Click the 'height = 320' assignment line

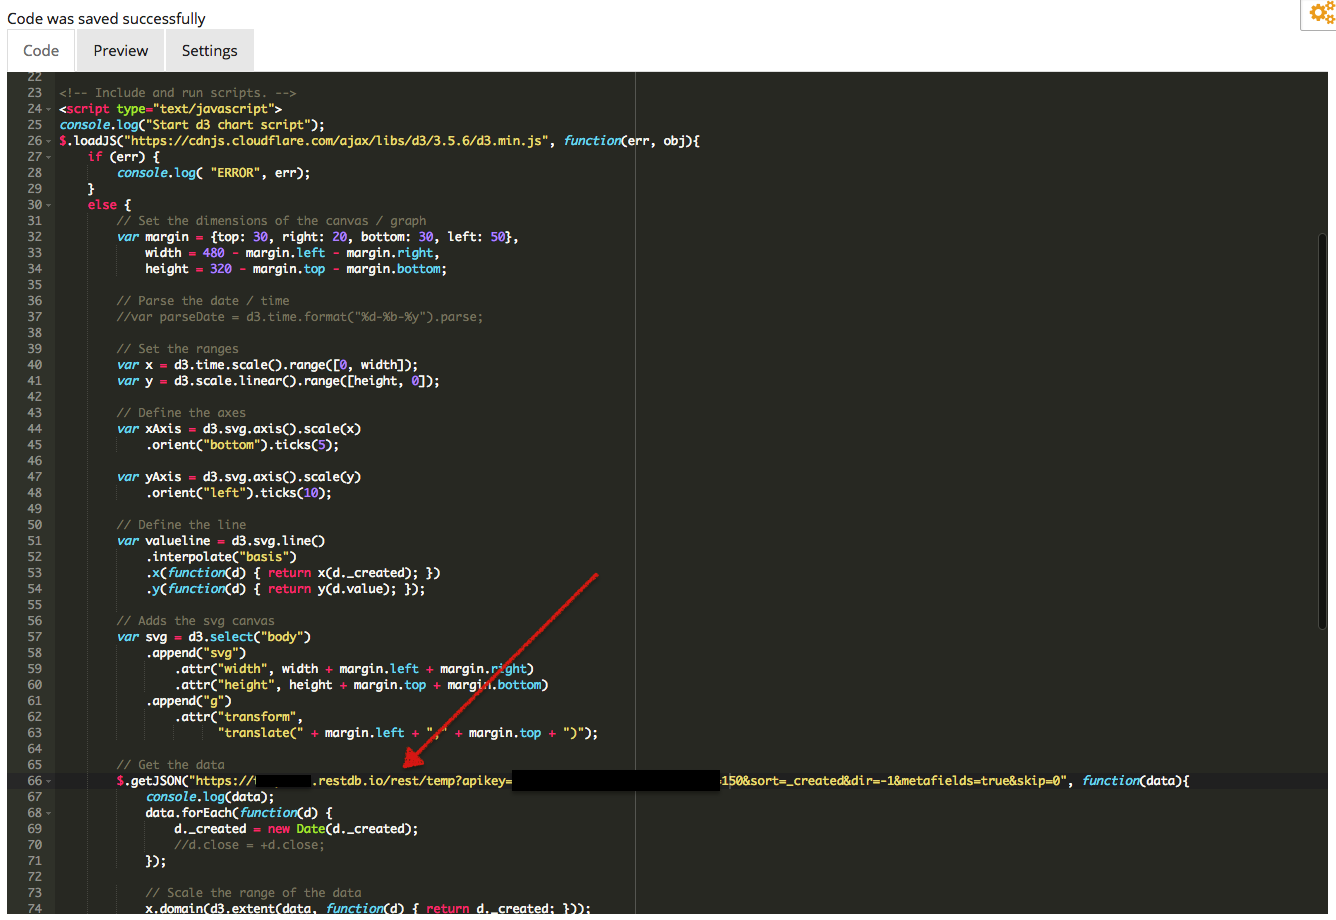pyautogui.click(x=296, y=269)
